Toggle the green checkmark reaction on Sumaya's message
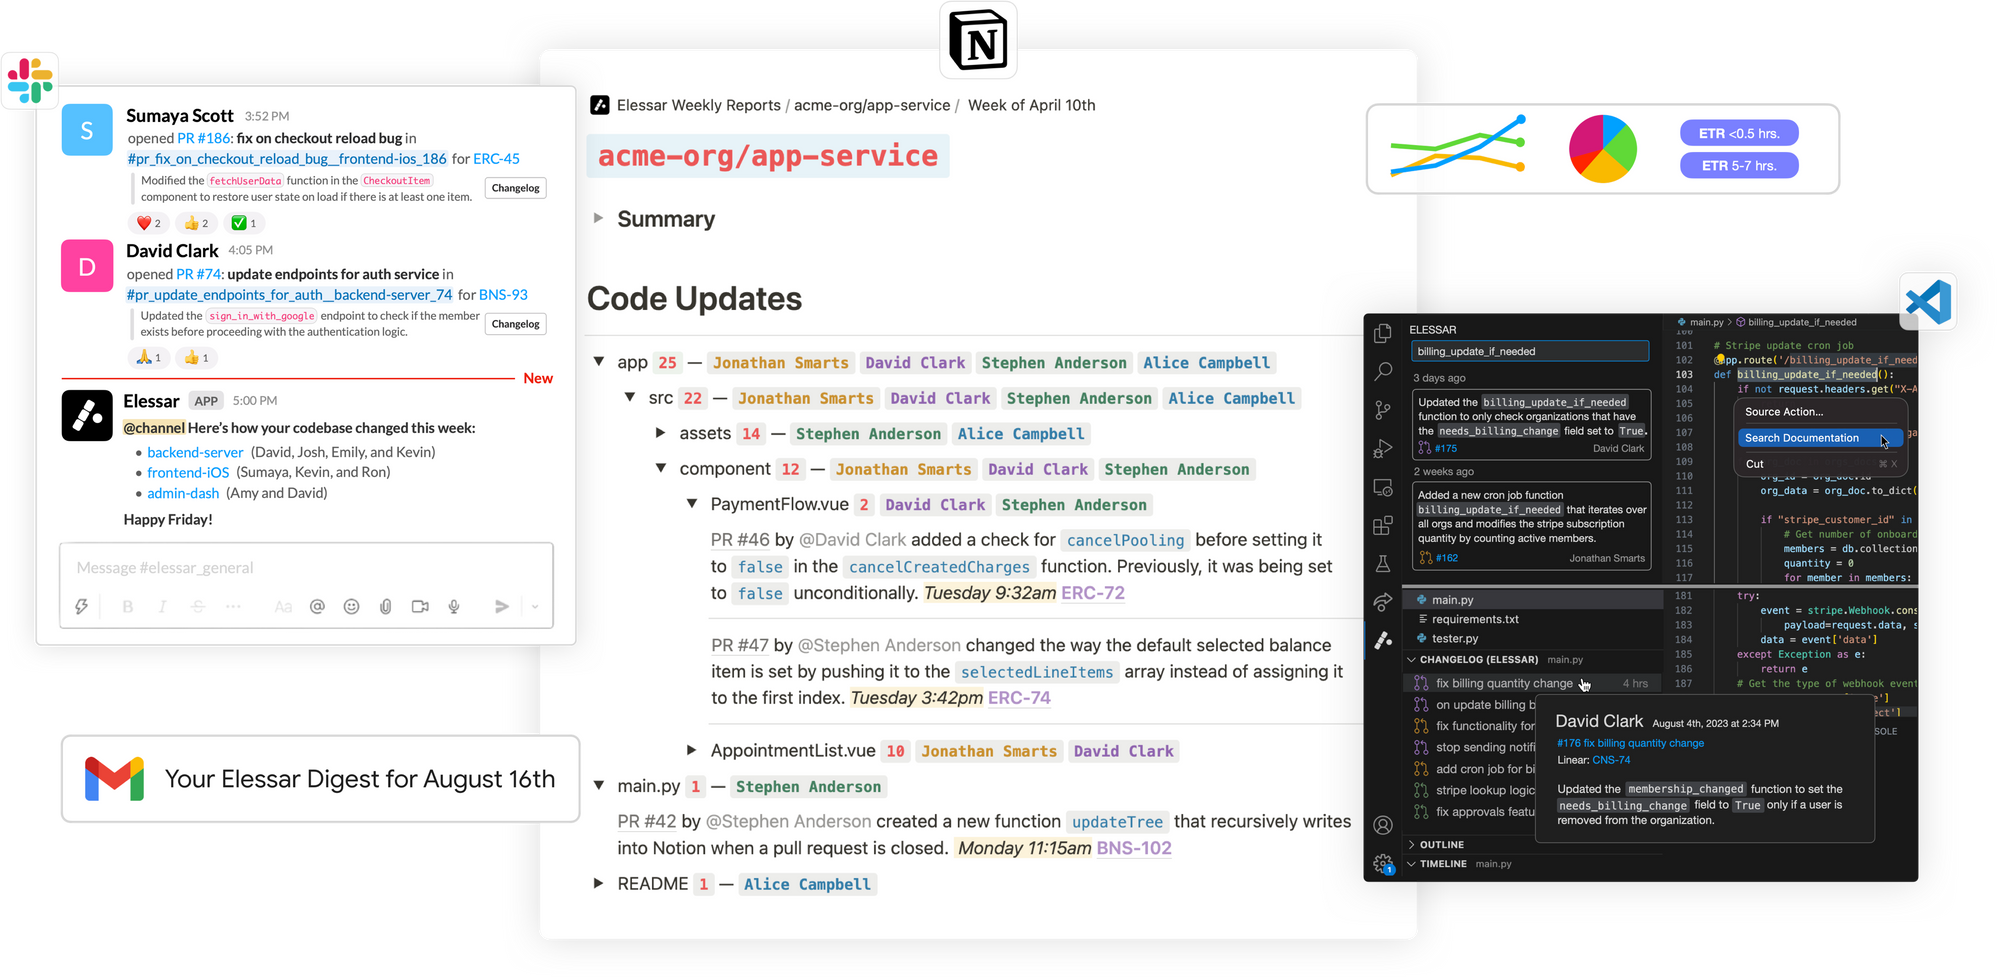Screen dimensions: 2000x978 (x=244, y=223)
